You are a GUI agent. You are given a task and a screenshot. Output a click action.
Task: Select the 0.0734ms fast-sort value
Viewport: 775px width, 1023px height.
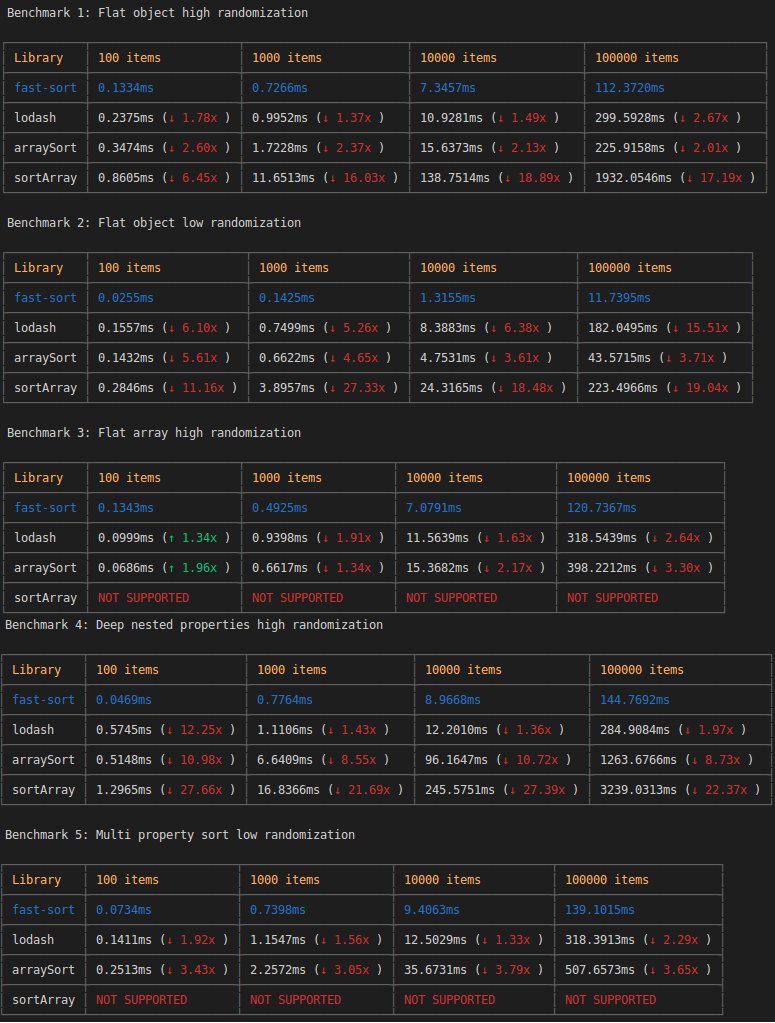(124, 909)
